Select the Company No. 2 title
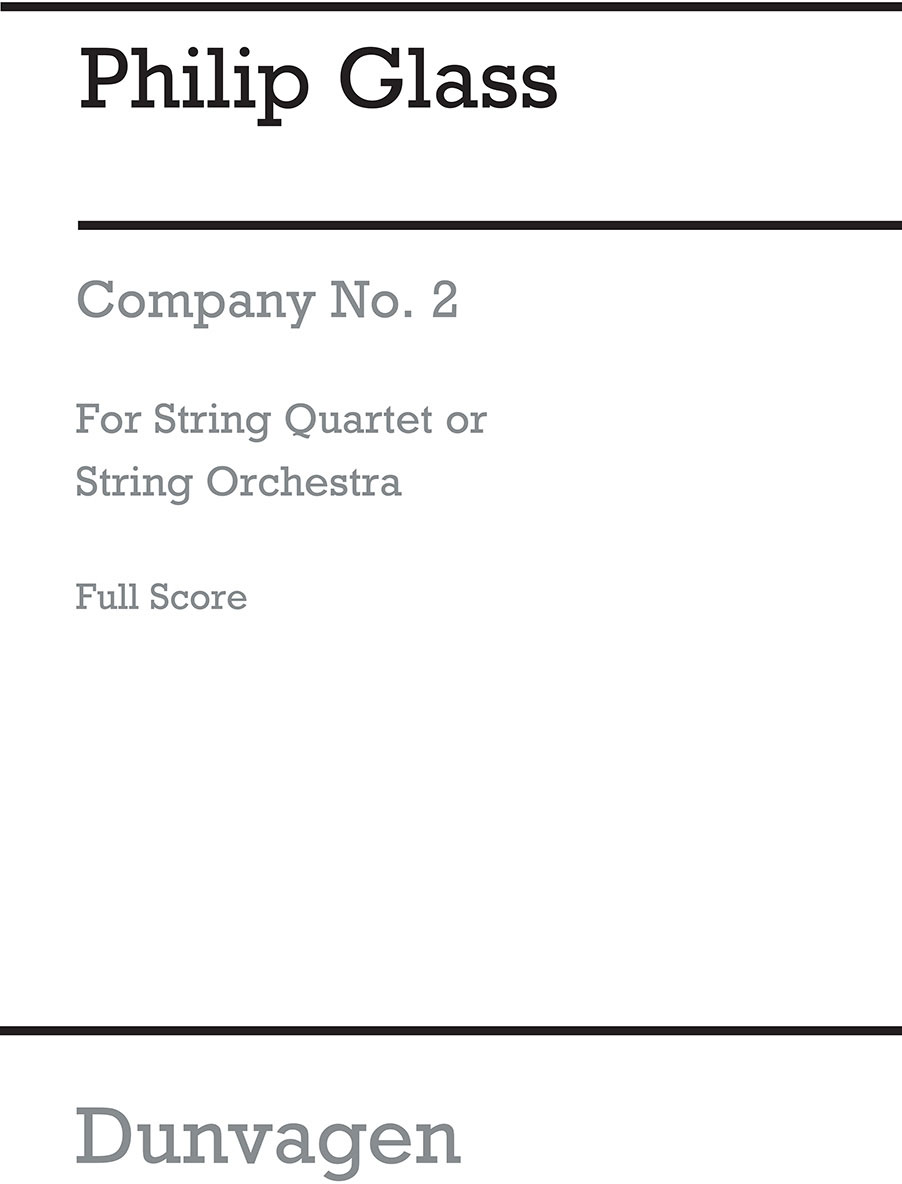 (x=267, y=300)
